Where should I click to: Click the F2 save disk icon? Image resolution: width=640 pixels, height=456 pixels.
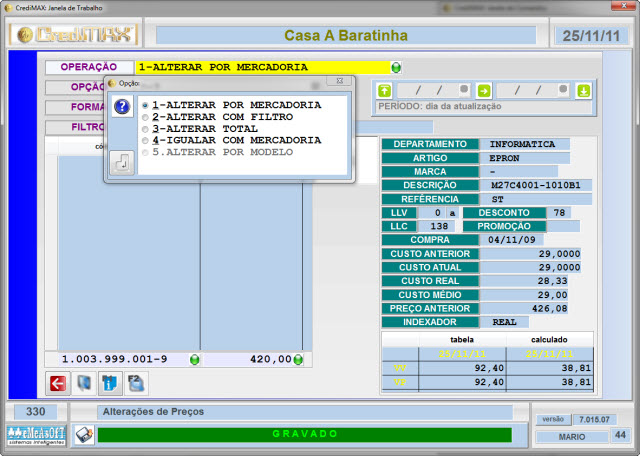point(136,382)
